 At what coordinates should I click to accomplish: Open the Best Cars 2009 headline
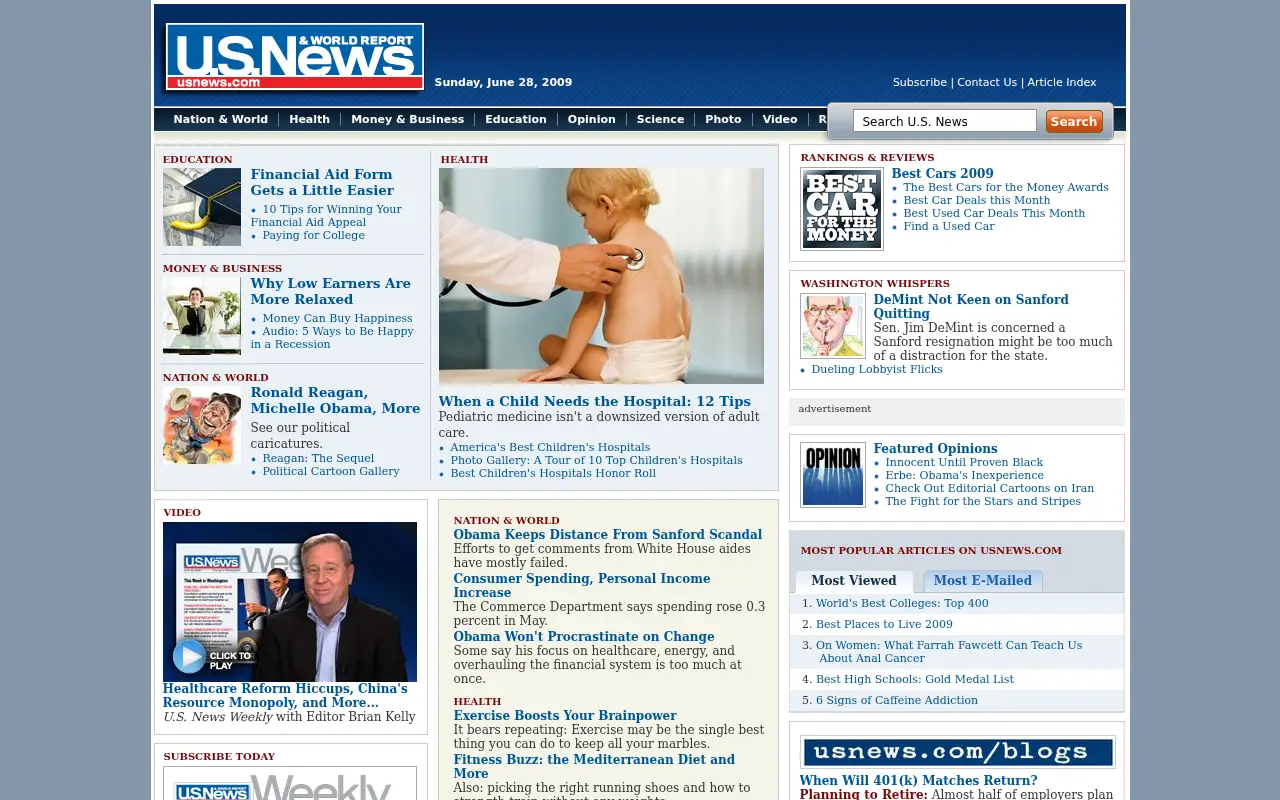click(x=942, y=173)
